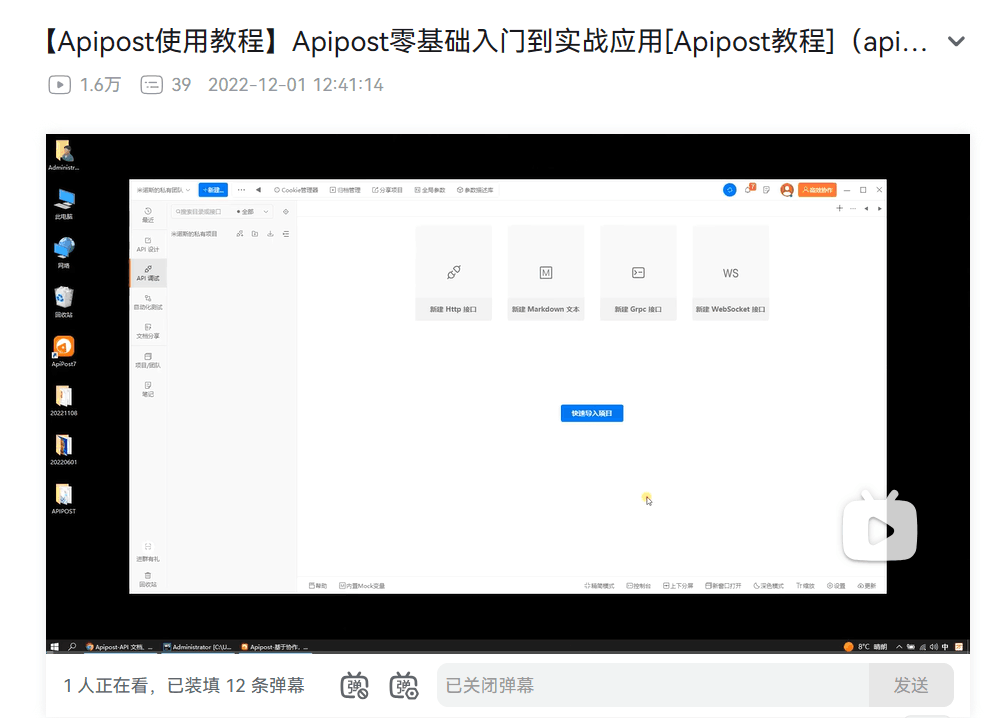This screenshot has height=718, width=1005.
Task: Toggle 深色模式 in Apipost footer
Action: tap(768, 585)
